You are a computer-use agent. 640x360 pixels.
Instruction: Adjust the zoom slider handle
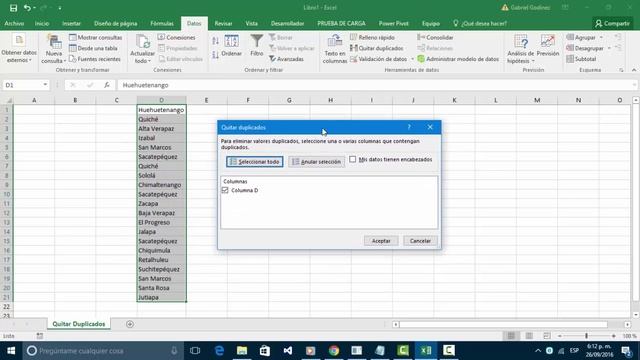pos(587,336)
